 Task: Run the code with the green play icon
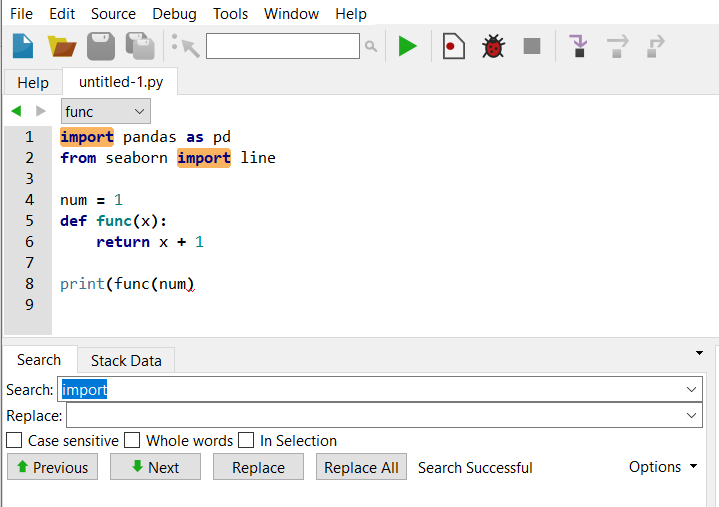(x=407, y=46)
